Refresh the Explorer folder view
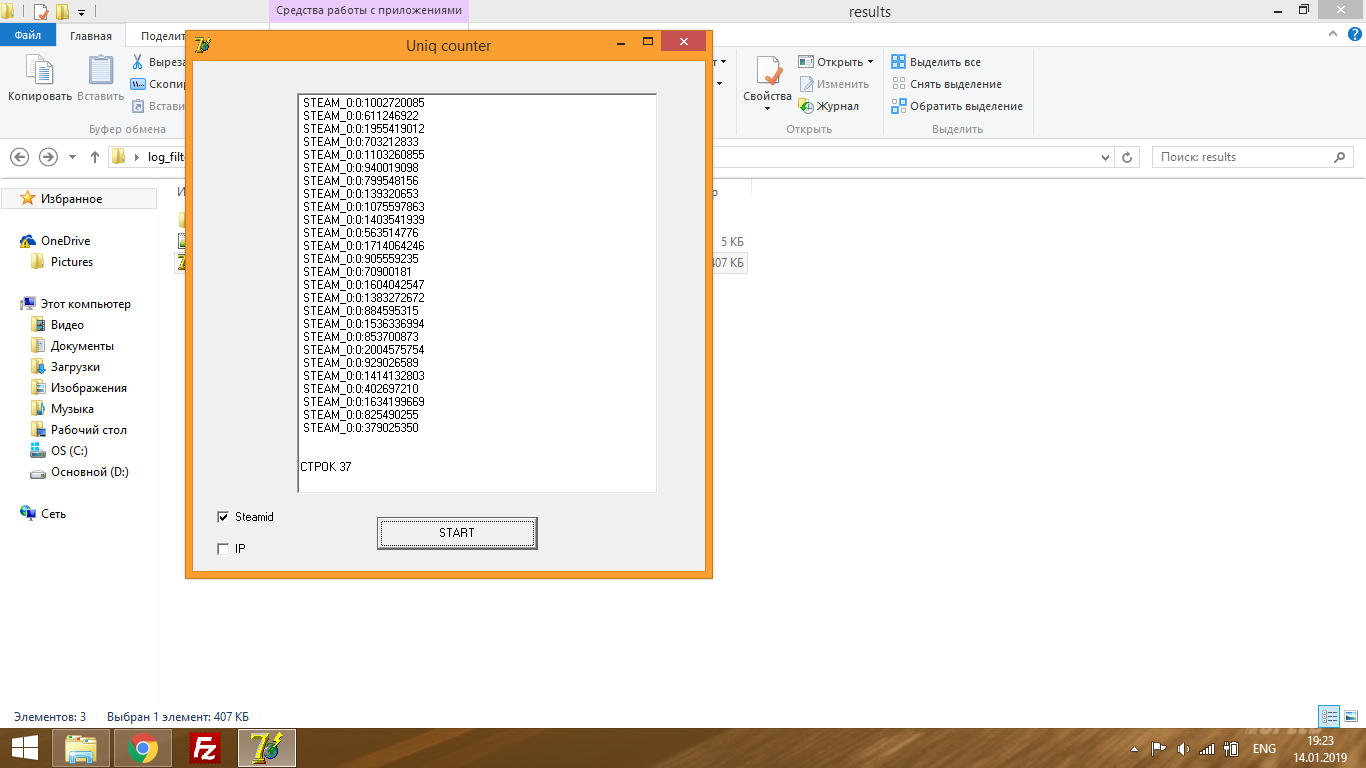Viewport: 1366px width, 768px height. coord(1128,157)
